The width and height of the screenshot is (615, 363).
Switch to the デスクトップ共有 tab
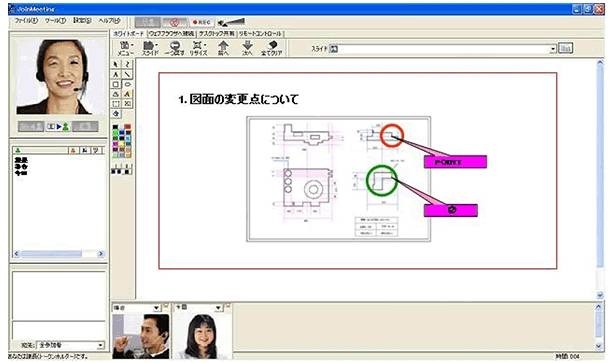click(217, 34)
